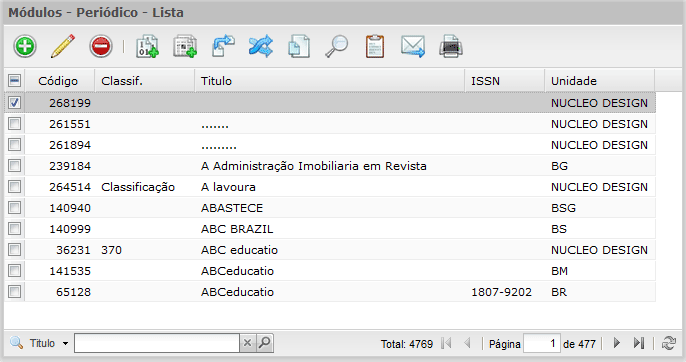Check the ABC BRAZIL row checkbox
This screenshot has height=362, width=686.
coord(14,228)
